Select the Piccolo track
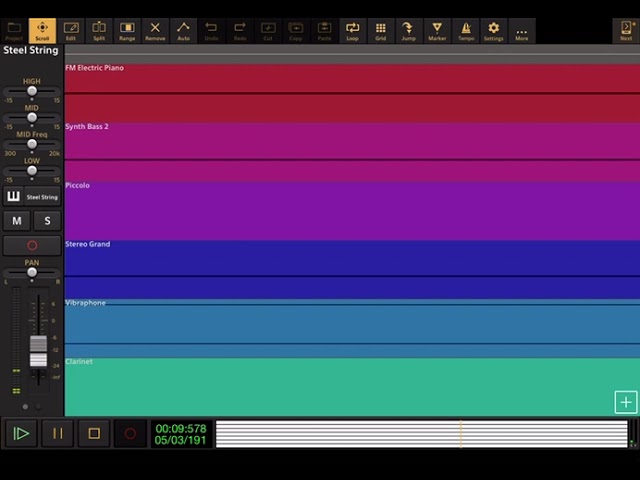This screenshot has height=480, width=640. pos(352,211)
